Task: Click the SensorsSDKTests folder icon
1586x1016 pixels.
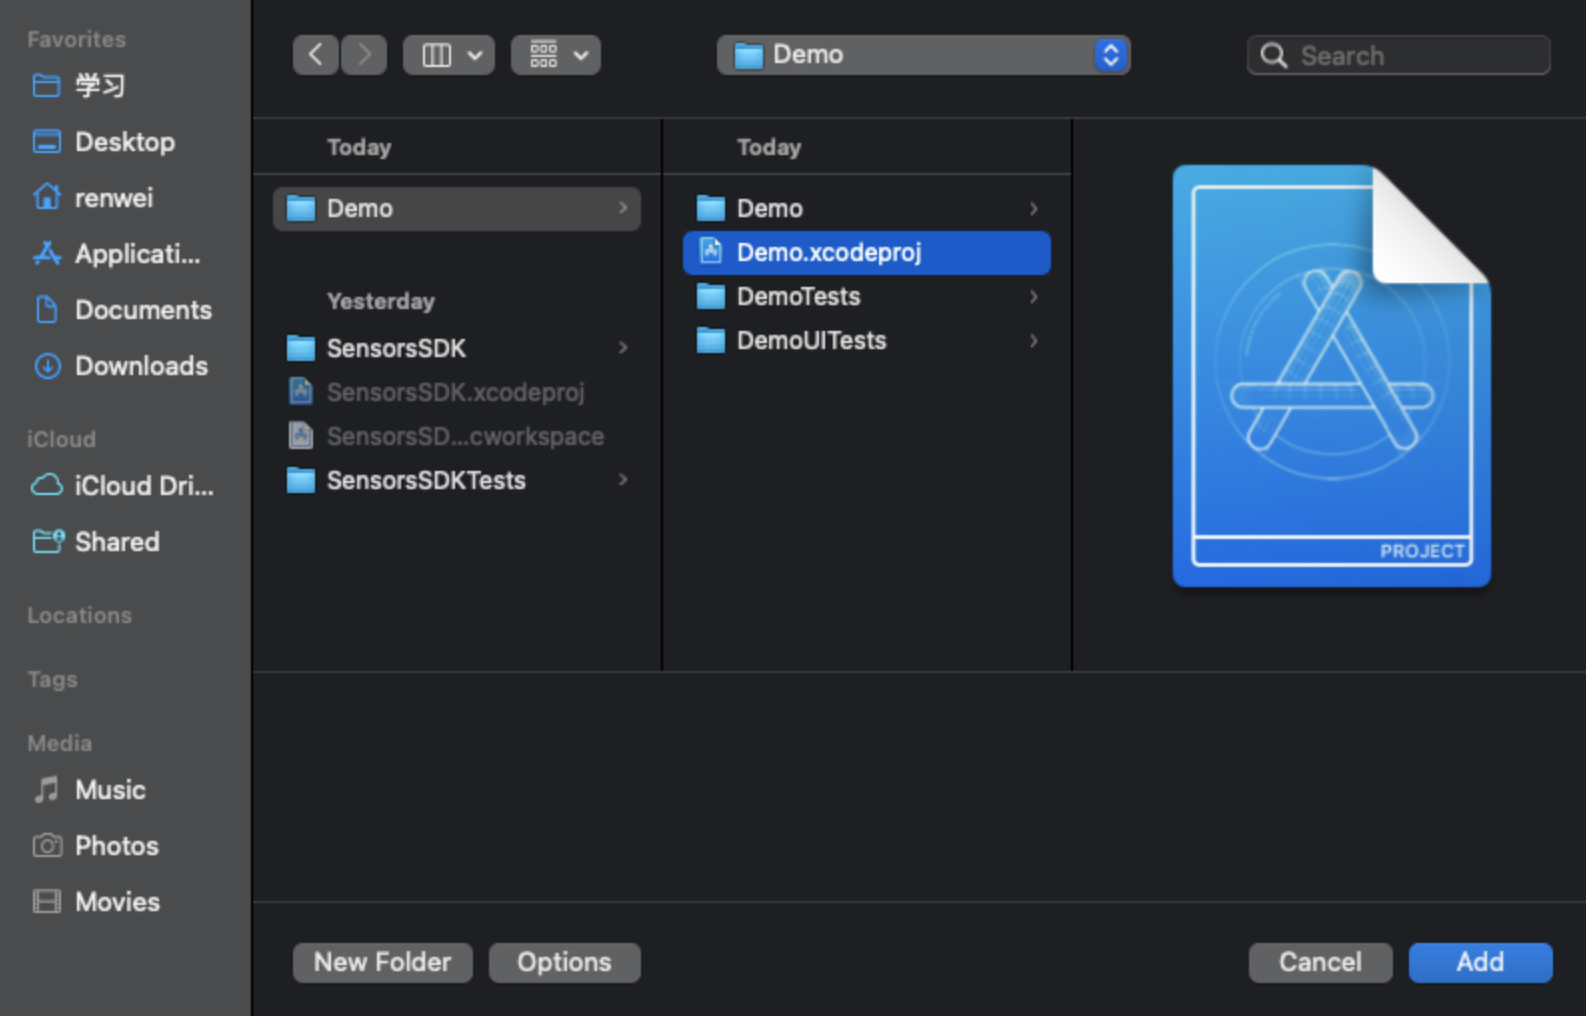Action: (301, 480)
